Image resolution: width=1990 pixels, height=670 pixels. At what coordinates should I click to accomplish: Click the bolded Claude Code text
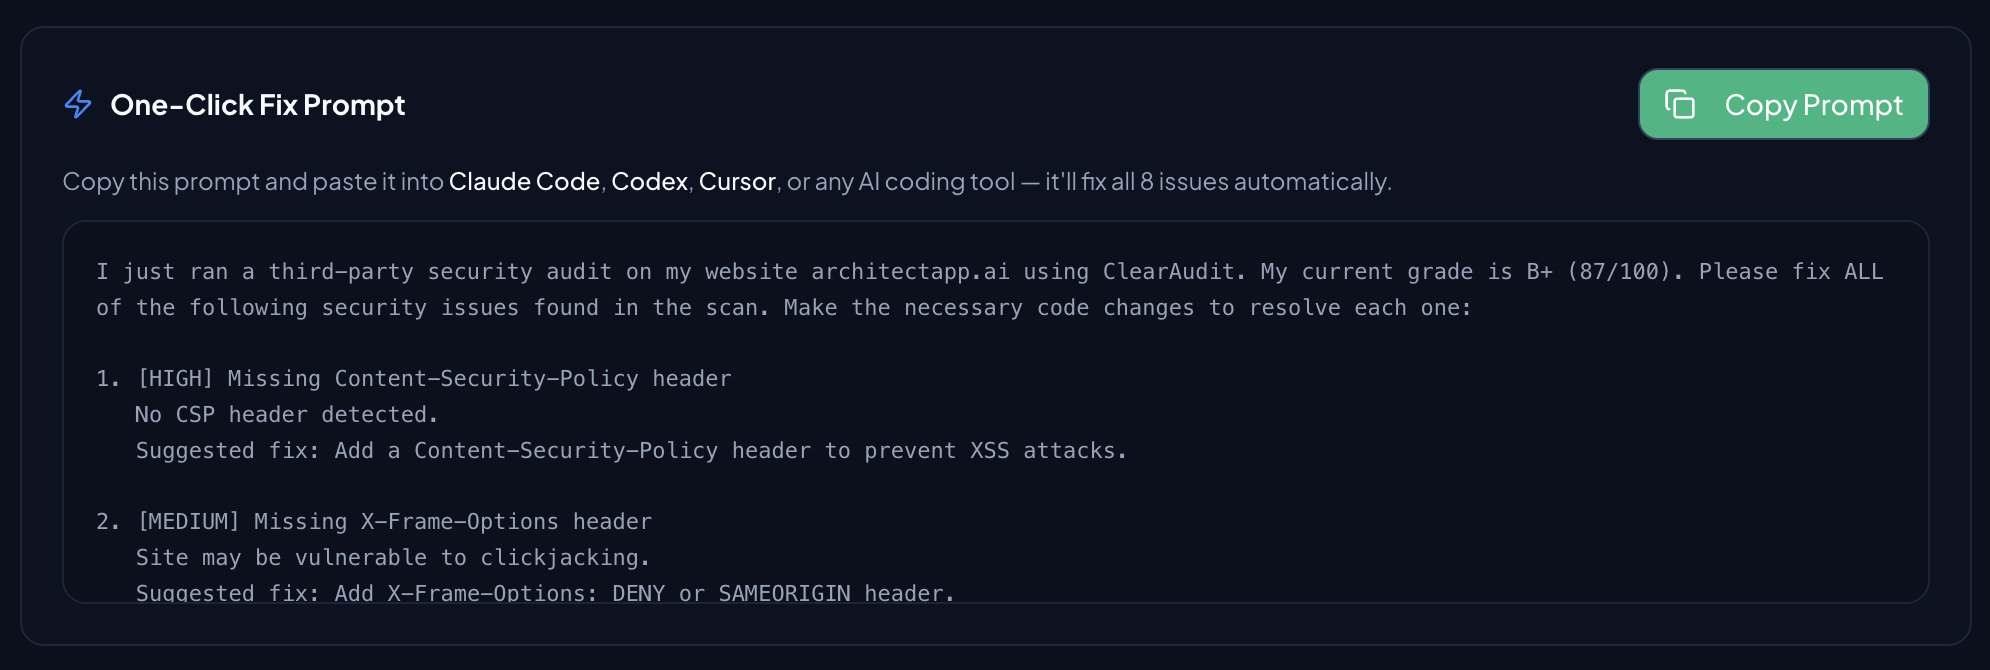point(523,182)
